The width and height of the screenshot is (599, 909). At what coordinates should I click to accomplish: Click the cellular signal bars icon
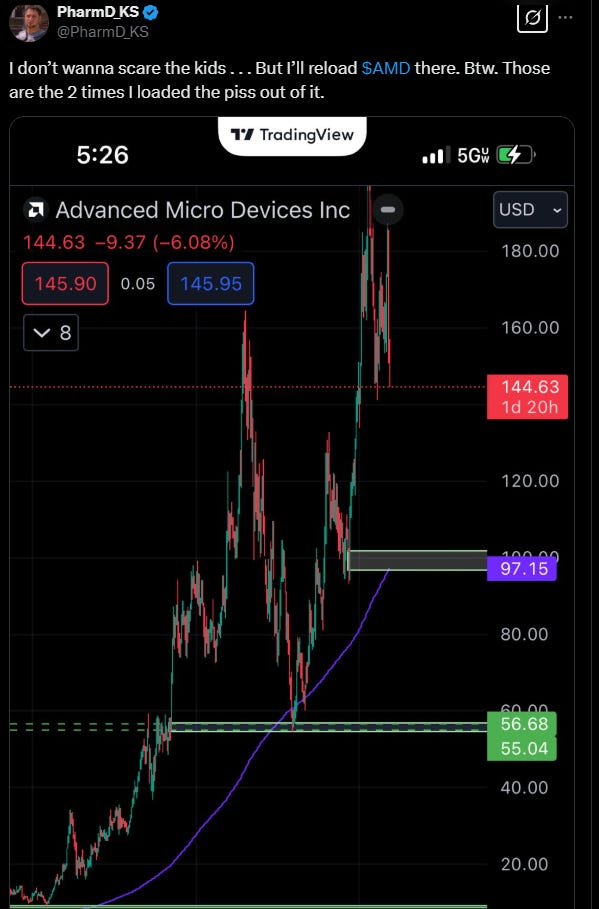436,155
